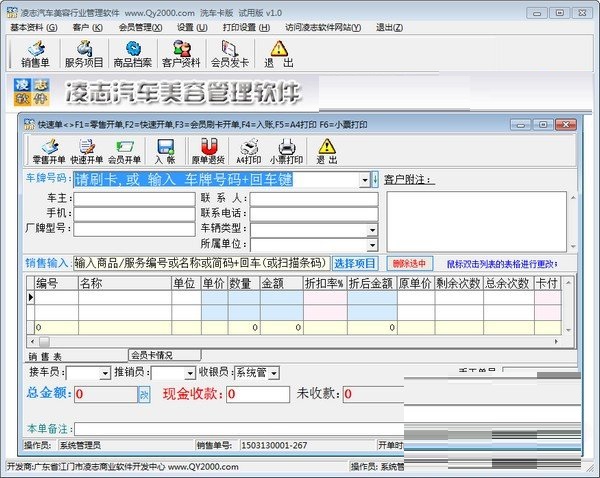The width and height of the screenshot is (600, 478).
Task: Expand the 推销员 salesperson dropdown
Action: point(190,373)
